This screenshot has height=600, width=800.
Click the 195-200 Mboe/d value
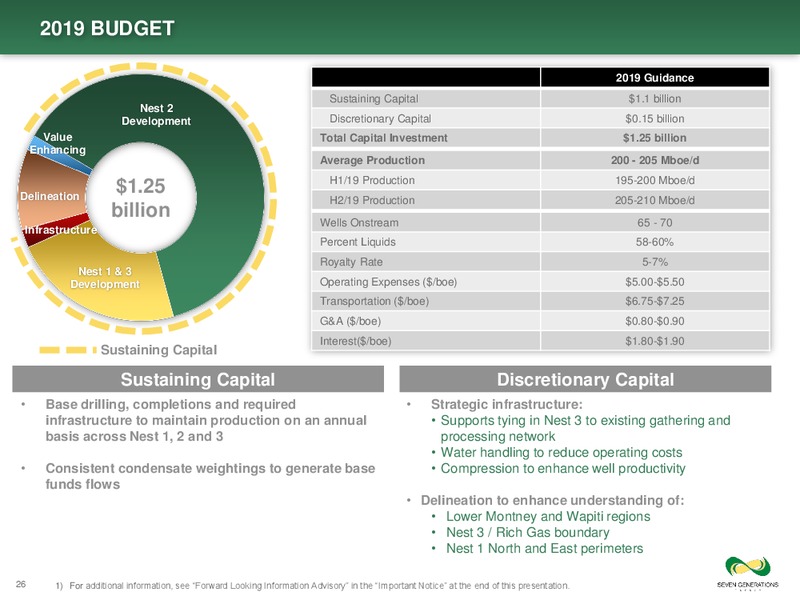[x=655, y=180]
